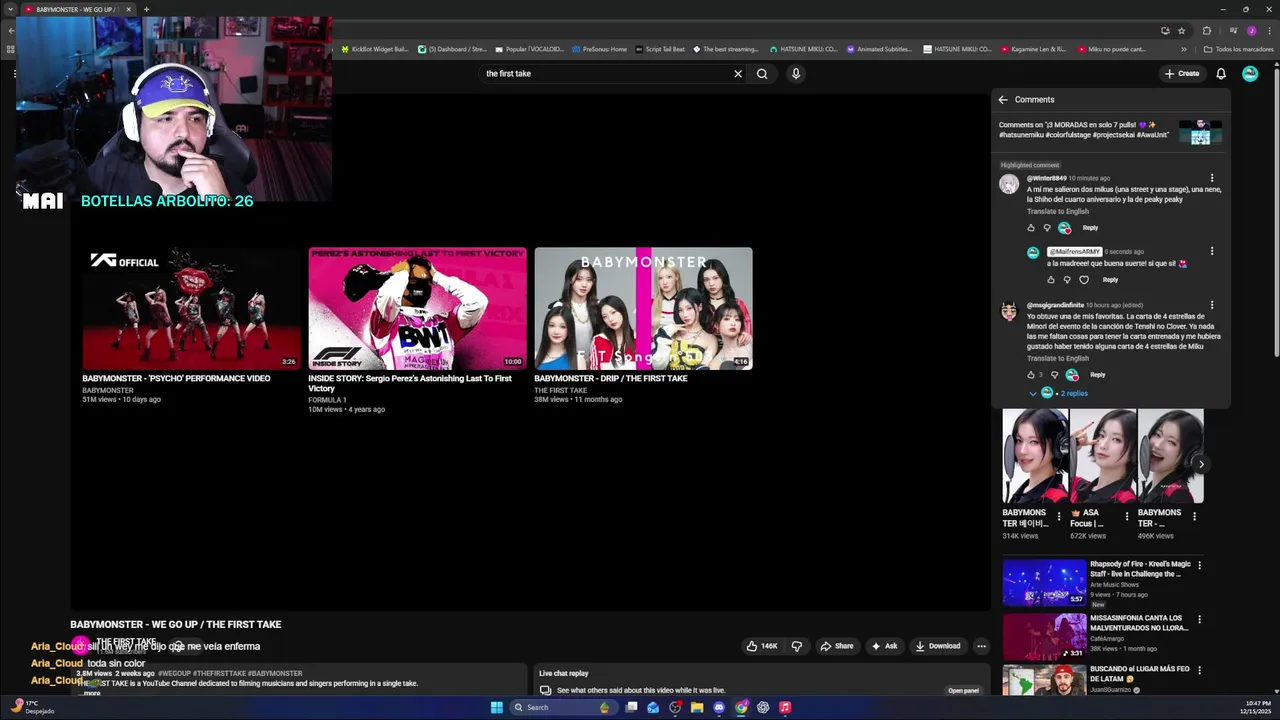1280x720 pixels.
Task: Start voice search with microphone icon
Action: click(796, 74)
